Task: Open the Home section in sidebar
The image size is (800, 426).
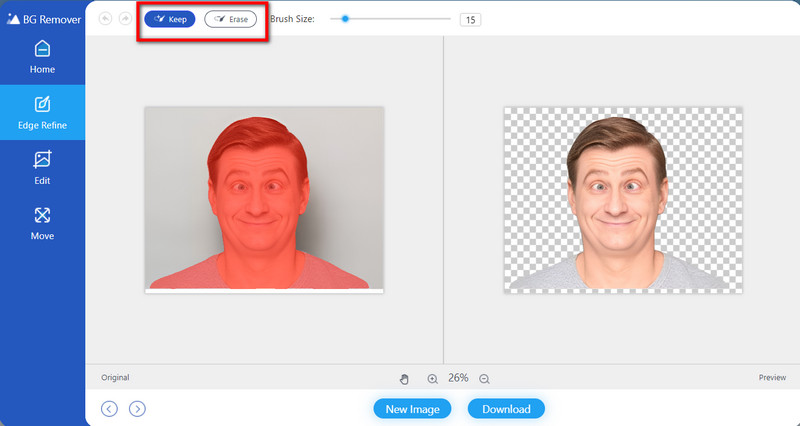Action: tap(42, 56)
